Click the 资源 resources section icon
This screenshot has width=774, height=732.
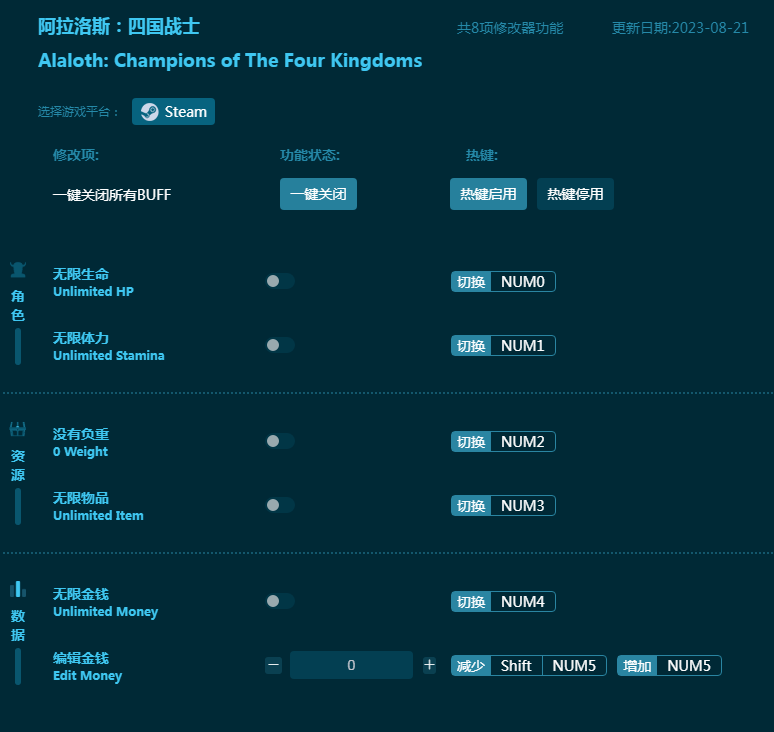pyautogui.click(x=18, y=430)
